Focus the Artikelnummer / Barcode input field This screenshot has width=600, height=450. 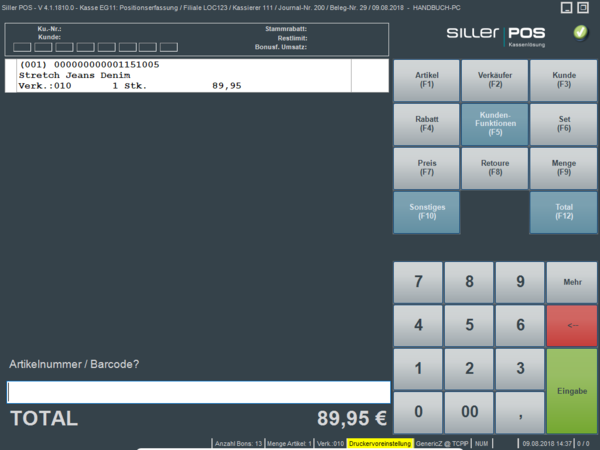[198, 391]
